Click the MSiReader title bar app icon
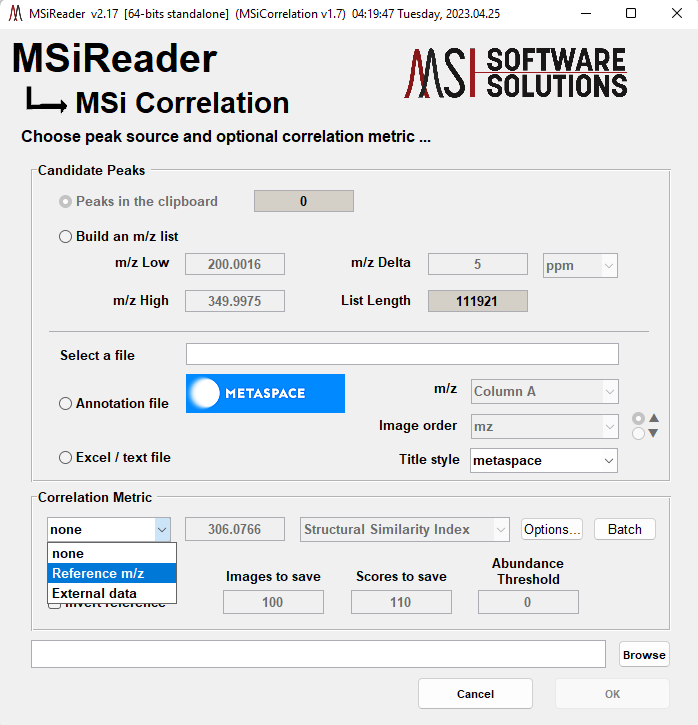 [15, 13]
